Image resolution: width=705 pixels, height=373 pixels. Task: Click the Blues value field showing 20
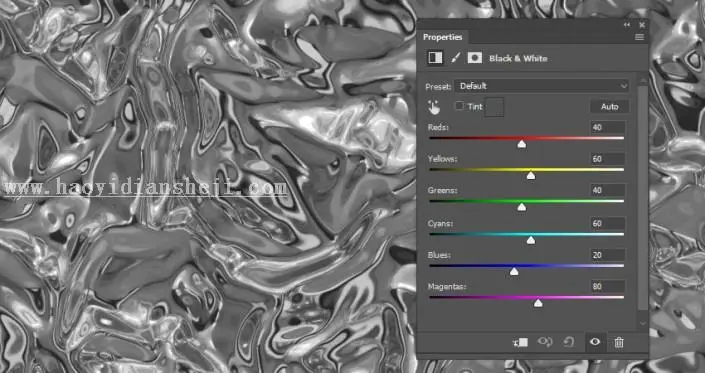607,255
